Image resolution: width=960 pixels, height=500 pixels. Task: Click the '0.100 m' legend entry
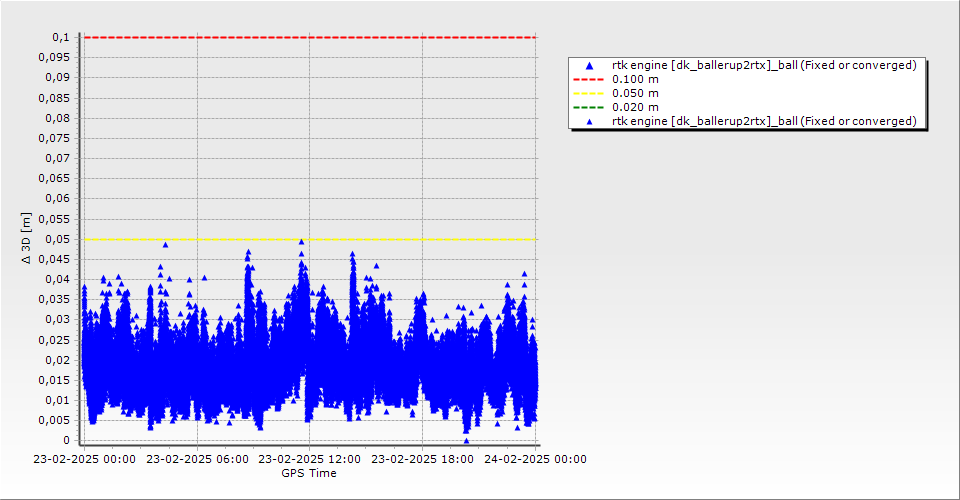(x=635, y=80)
